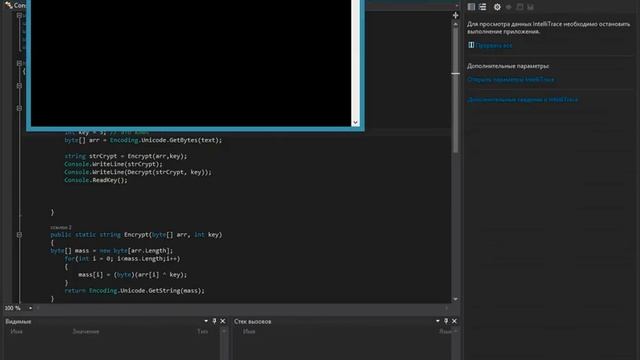The image size is (640, 360).
Task: Click the IntelliTrace message about stopping the application
Action: point(549,28)
